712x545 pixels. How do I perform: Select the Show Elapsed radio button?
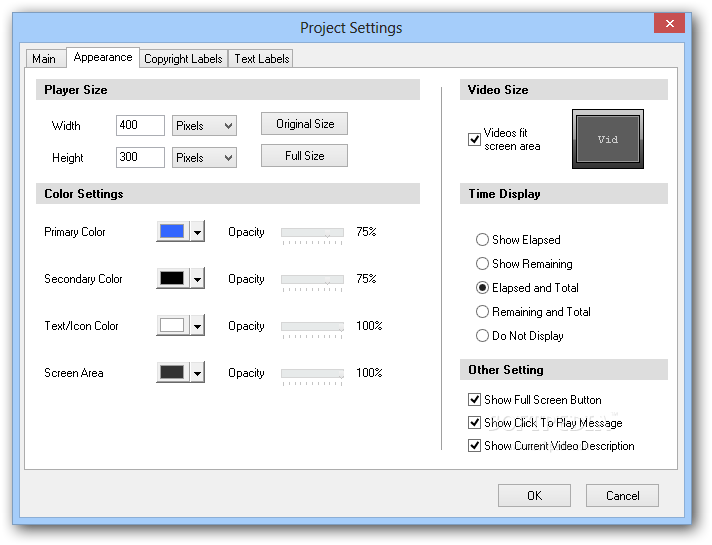click(x=483, y=240)
